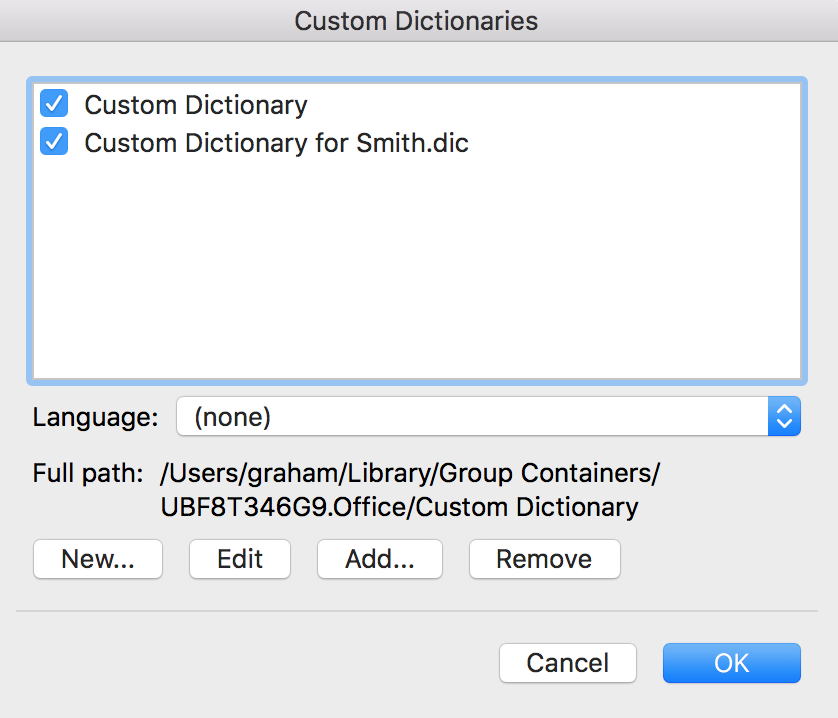Viewport: 838px width, 718px height.
Task: Confirm with the OK button
Action: [x=732, y=663]
